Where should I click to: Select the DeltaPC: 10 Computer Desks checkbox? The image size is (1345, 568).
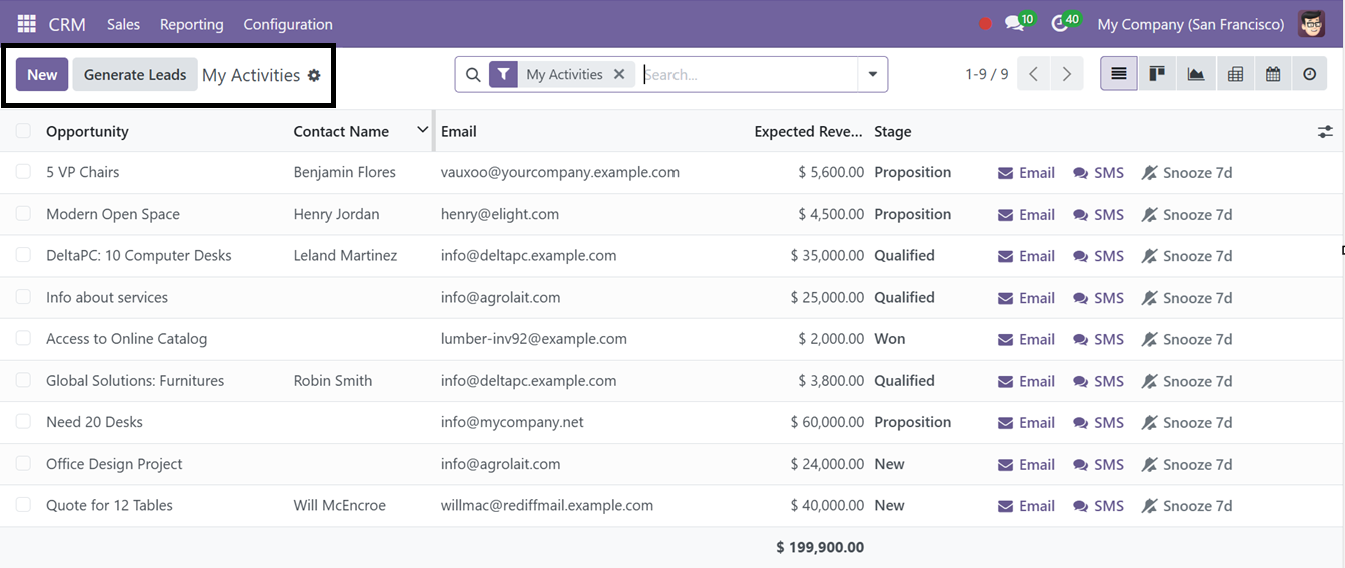(x=23, y=255)
